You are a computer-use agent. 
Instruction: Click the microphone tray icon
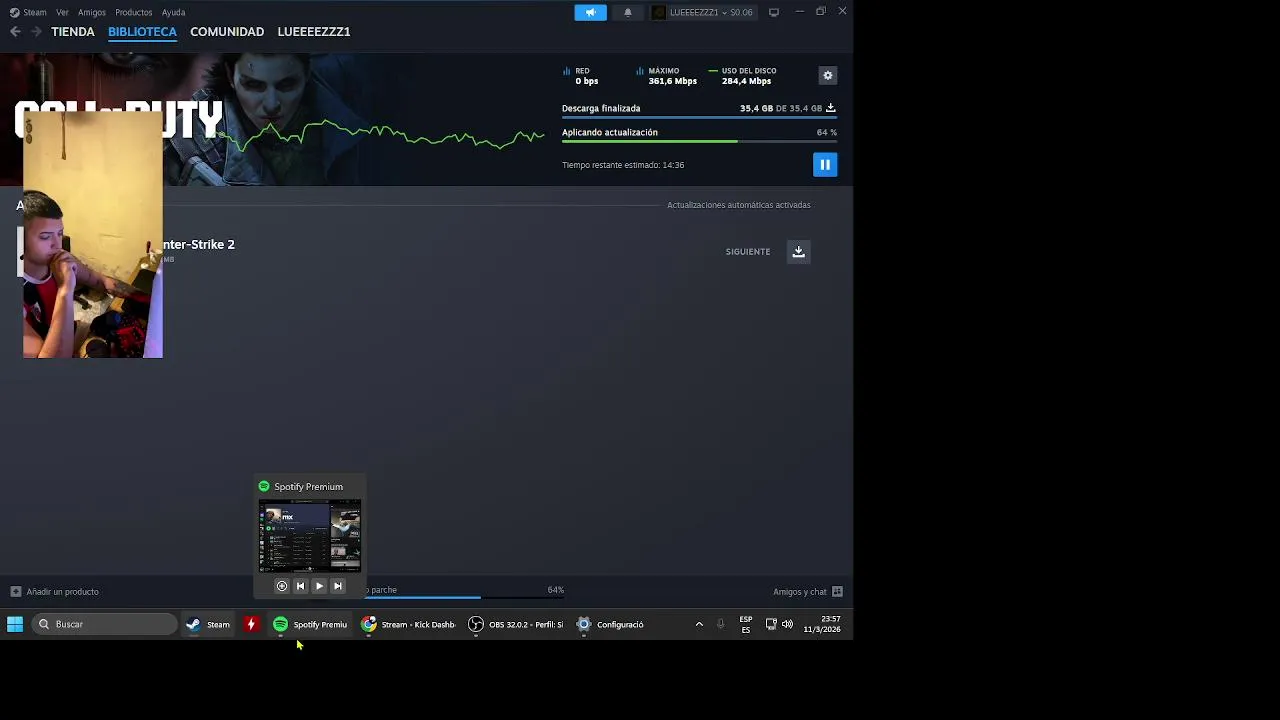pyautogui.click(x=720, y=624)
